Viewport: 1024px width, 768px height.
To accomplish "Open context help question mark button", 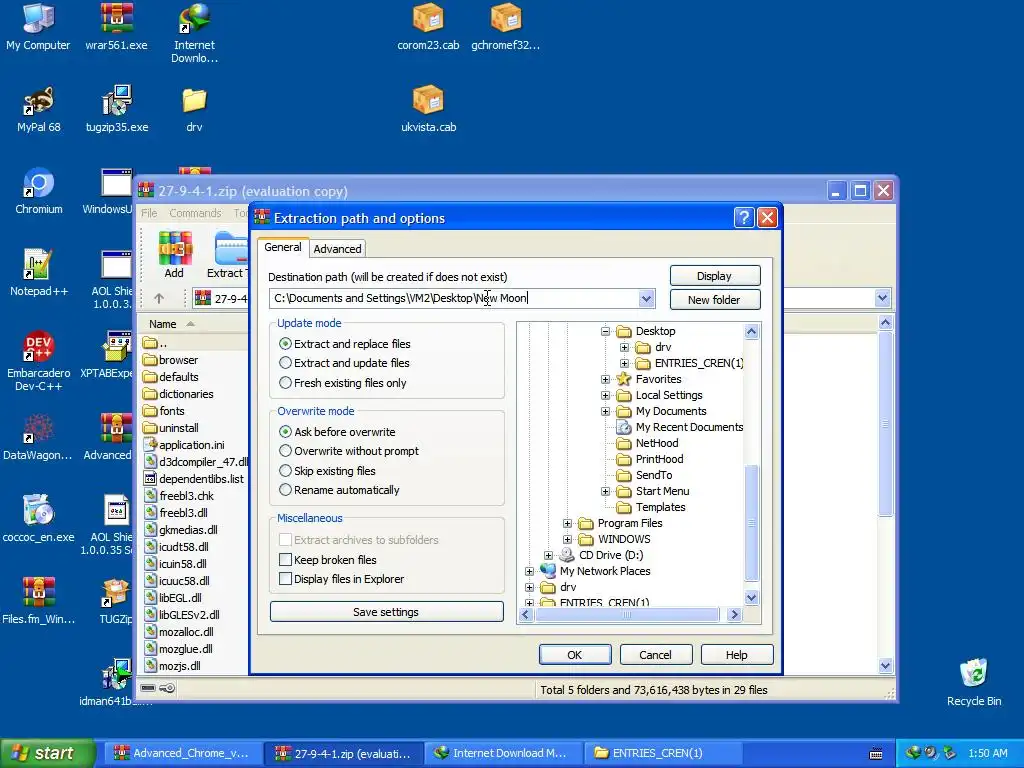I will pos(744,217).
